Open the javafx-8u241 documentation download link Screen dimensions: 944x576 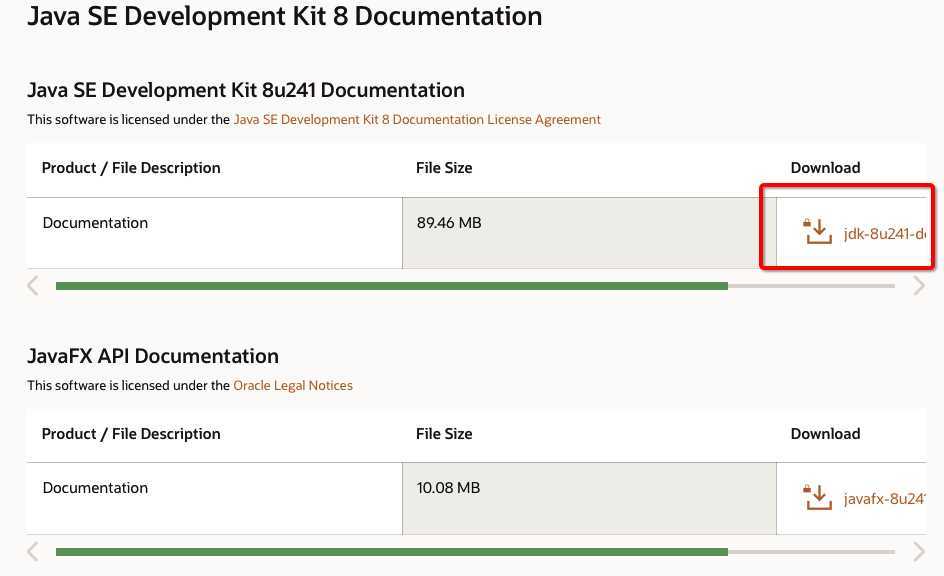coord(884,499)
